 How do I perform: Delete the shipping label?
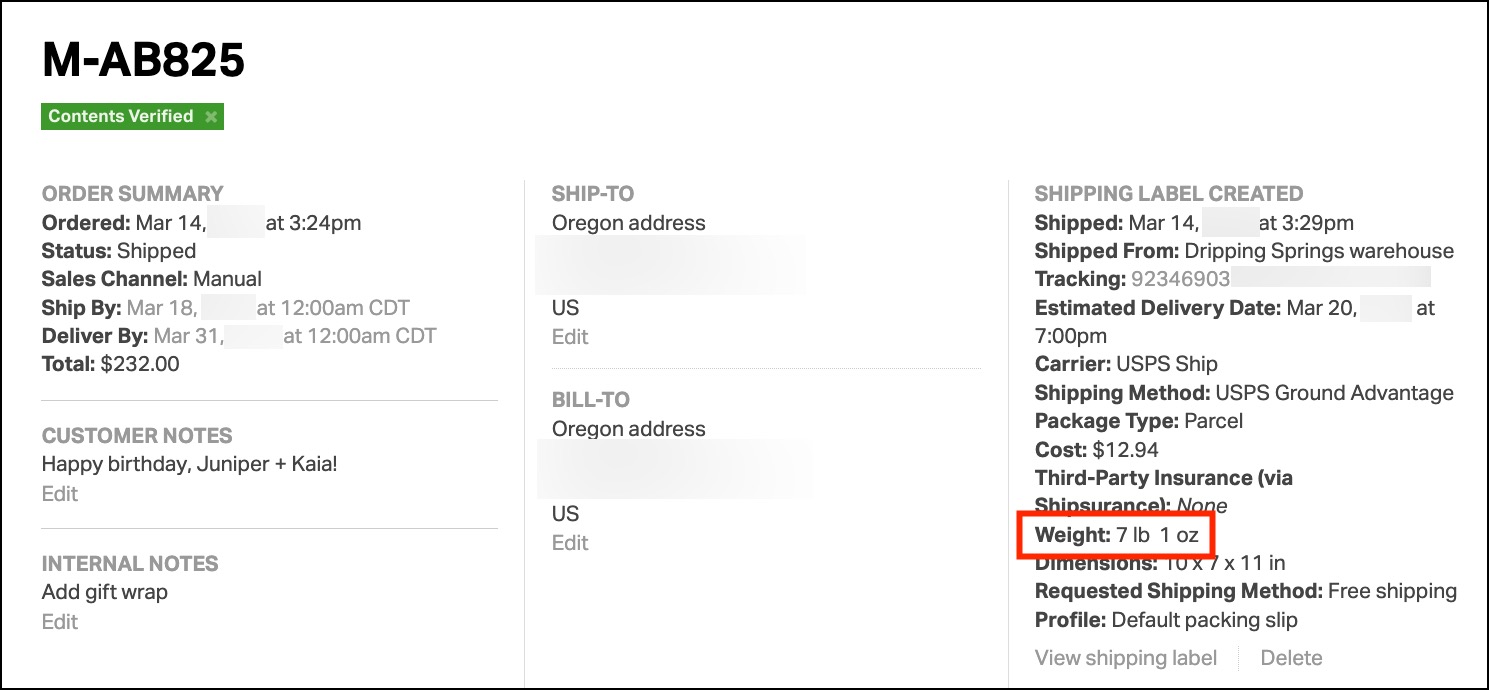[1291, 657]
